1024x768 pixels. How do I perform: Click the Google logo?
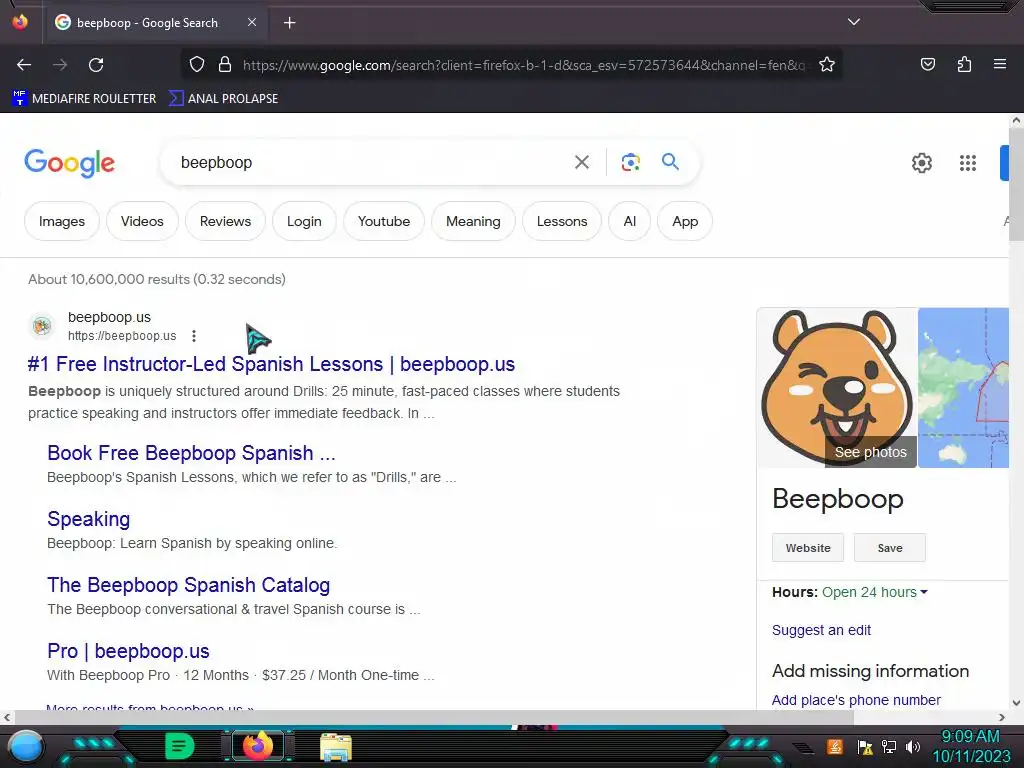(x=69, y=163)
